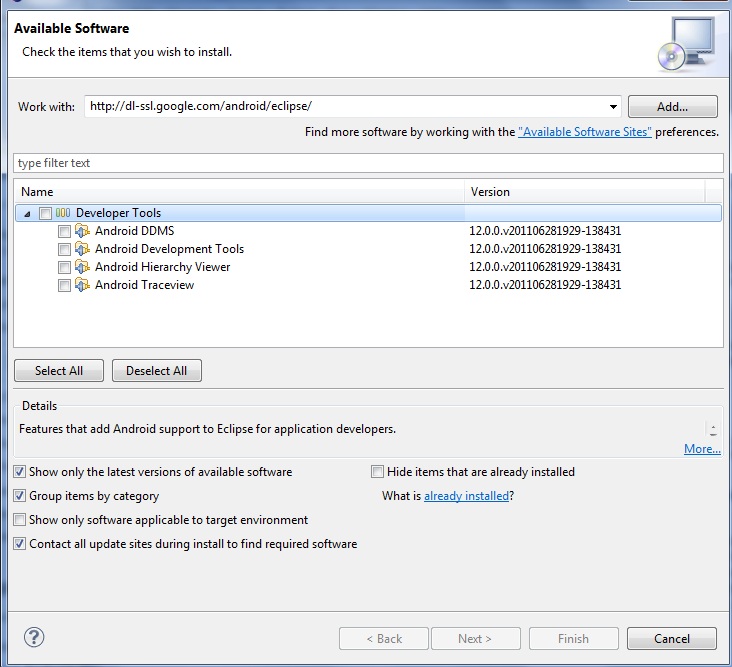The image size is (732, 667).
Task: Click the Next > button
Action: click(x=475, y=638)
